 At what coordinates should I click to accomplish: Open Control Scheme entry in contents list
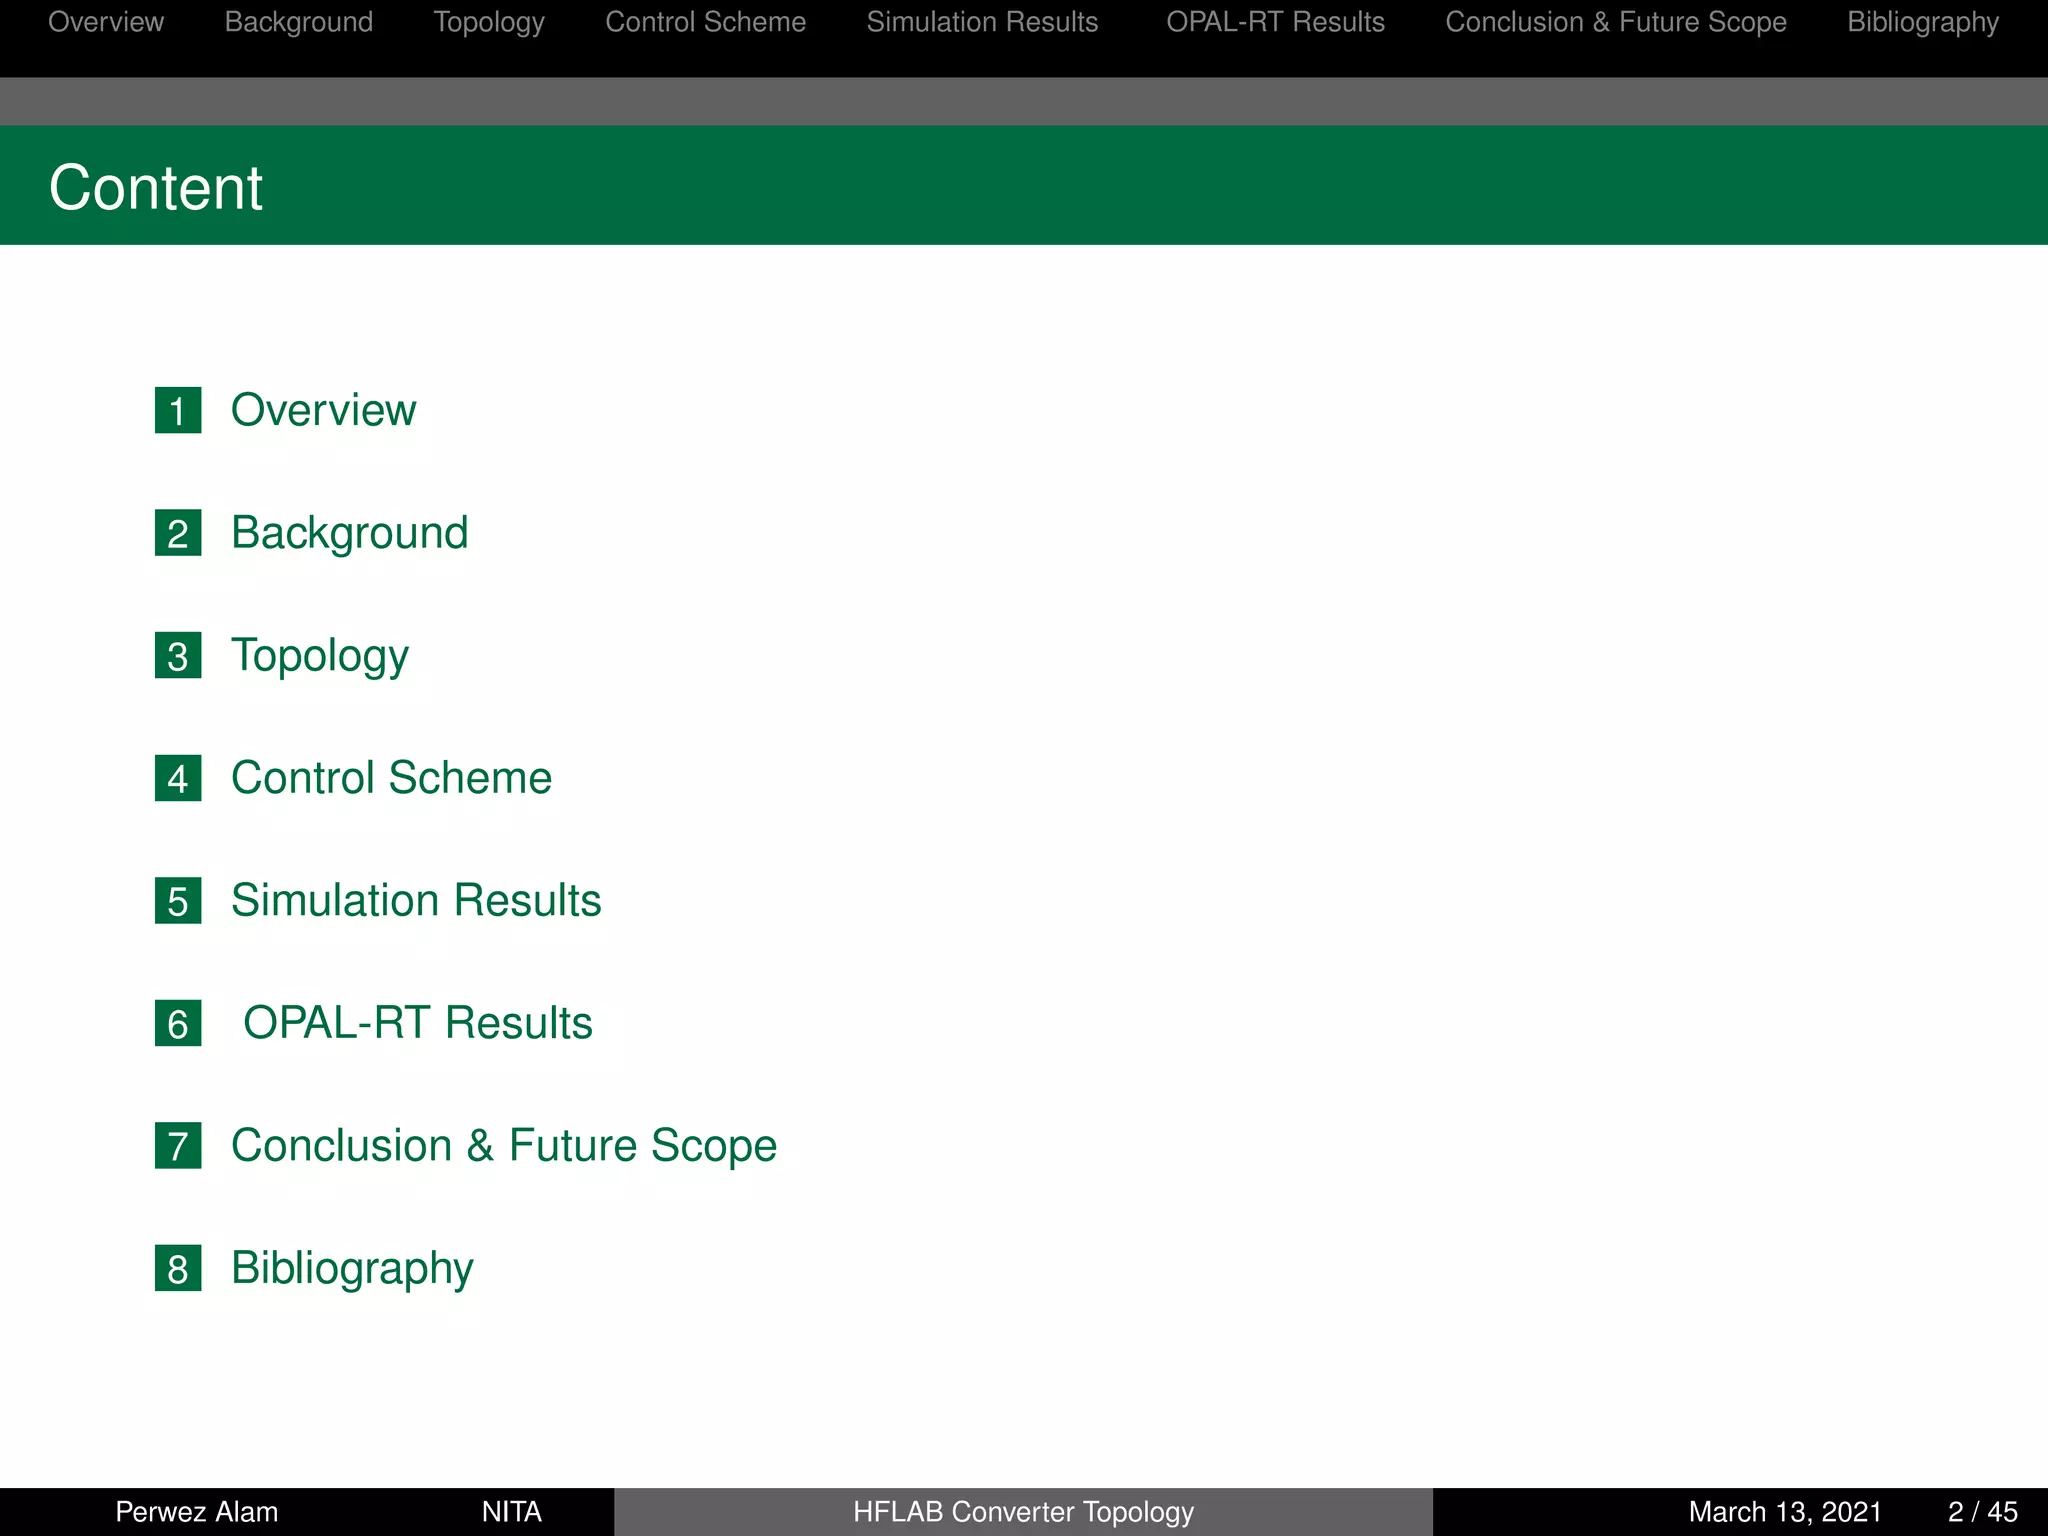pos(391,778)
